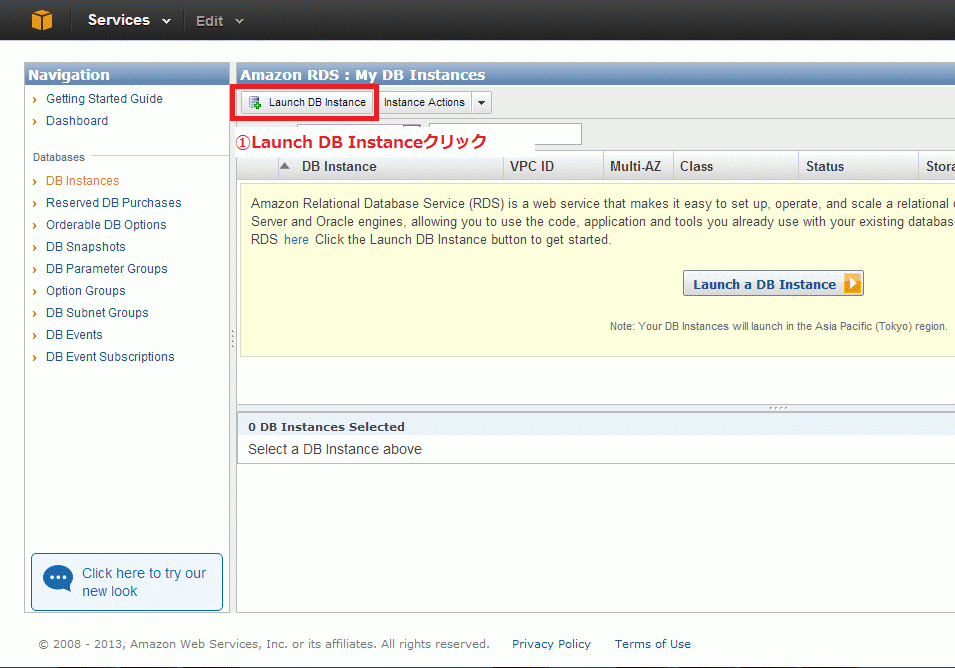Open the Terms of Use link
955x668 pixels.
(652, 644)
